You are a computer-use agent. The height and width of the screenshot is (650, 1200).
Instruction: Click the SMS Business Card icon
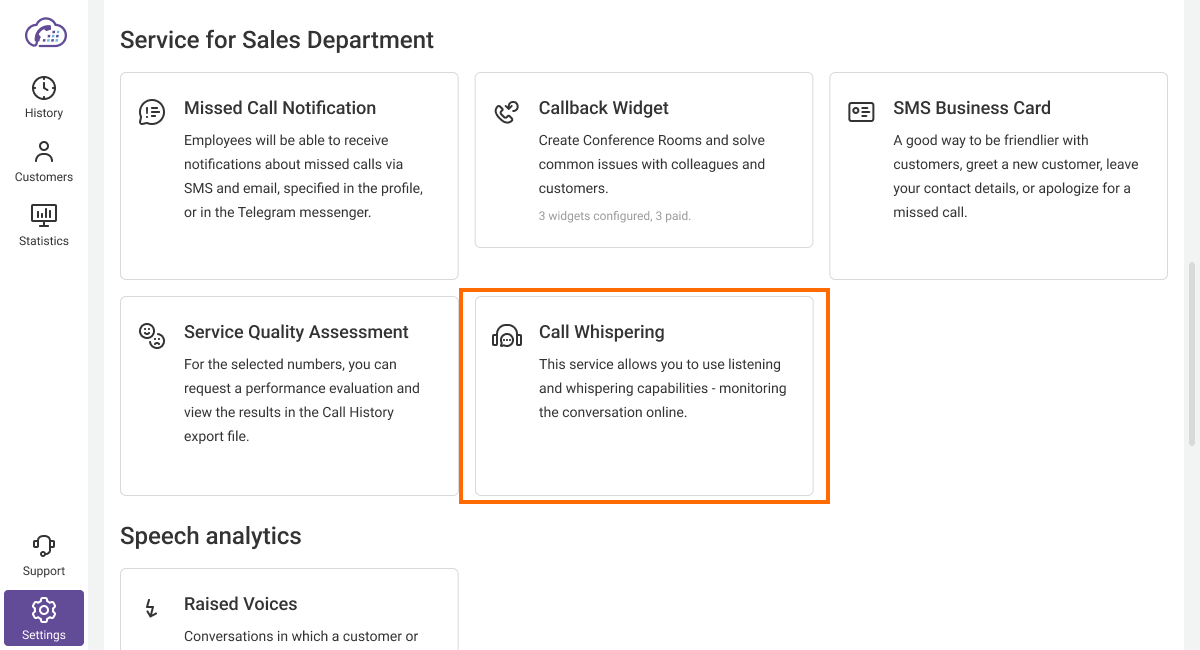click(x=861, y=112)
